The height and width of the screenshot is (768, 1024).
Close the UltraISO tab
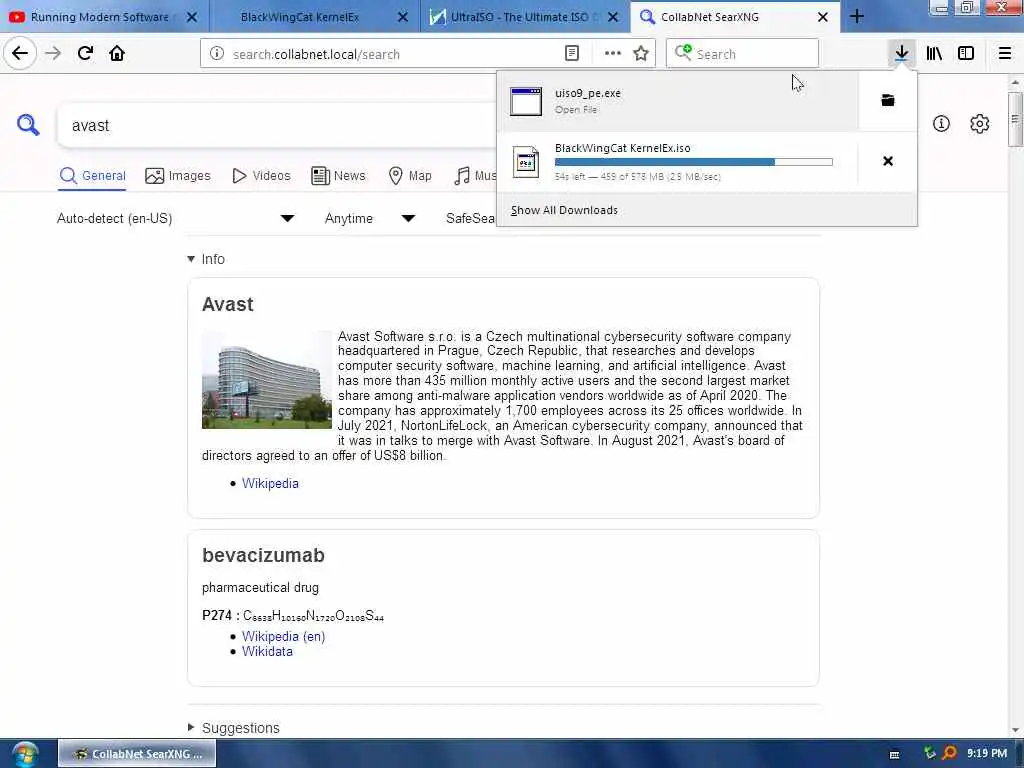[x=613, y=17]
